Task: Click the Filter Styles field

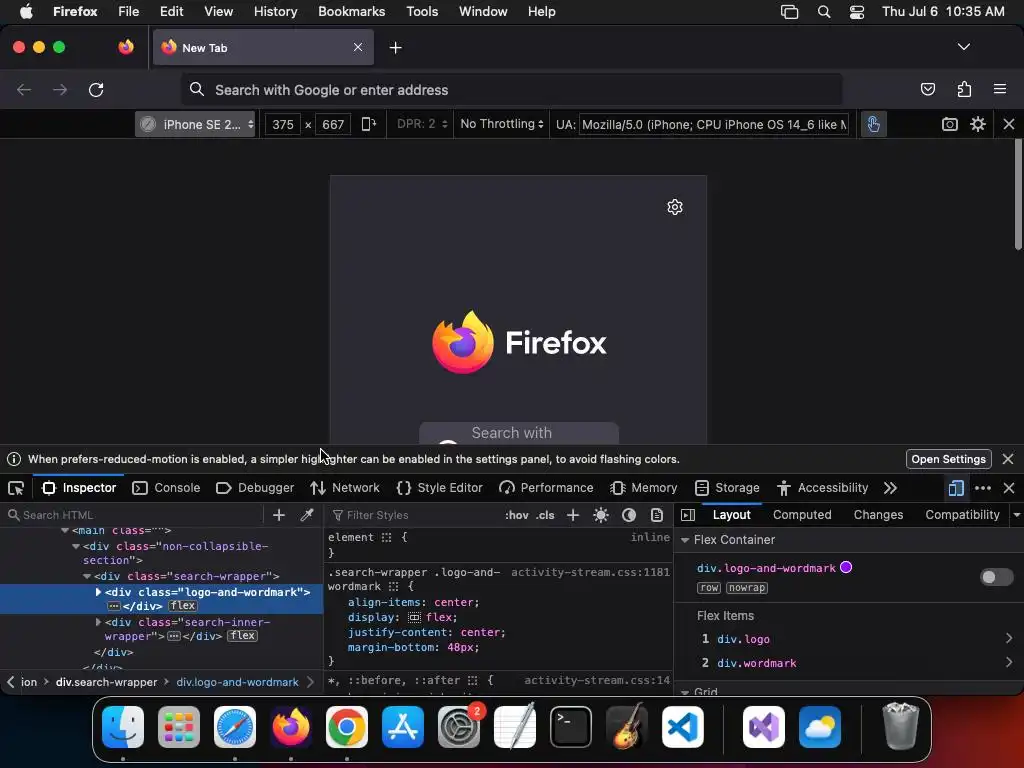Action: pos(415,515)
